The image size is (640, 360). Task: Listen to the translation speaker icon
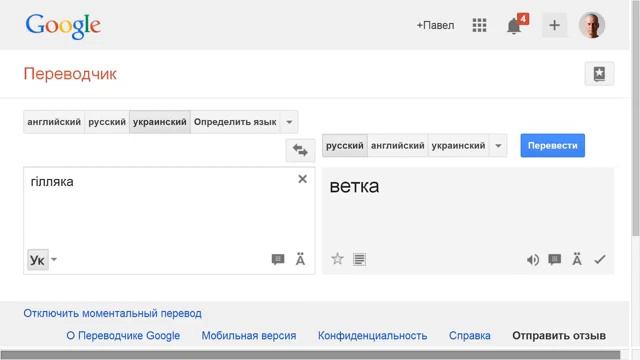(x=533, y=260)
